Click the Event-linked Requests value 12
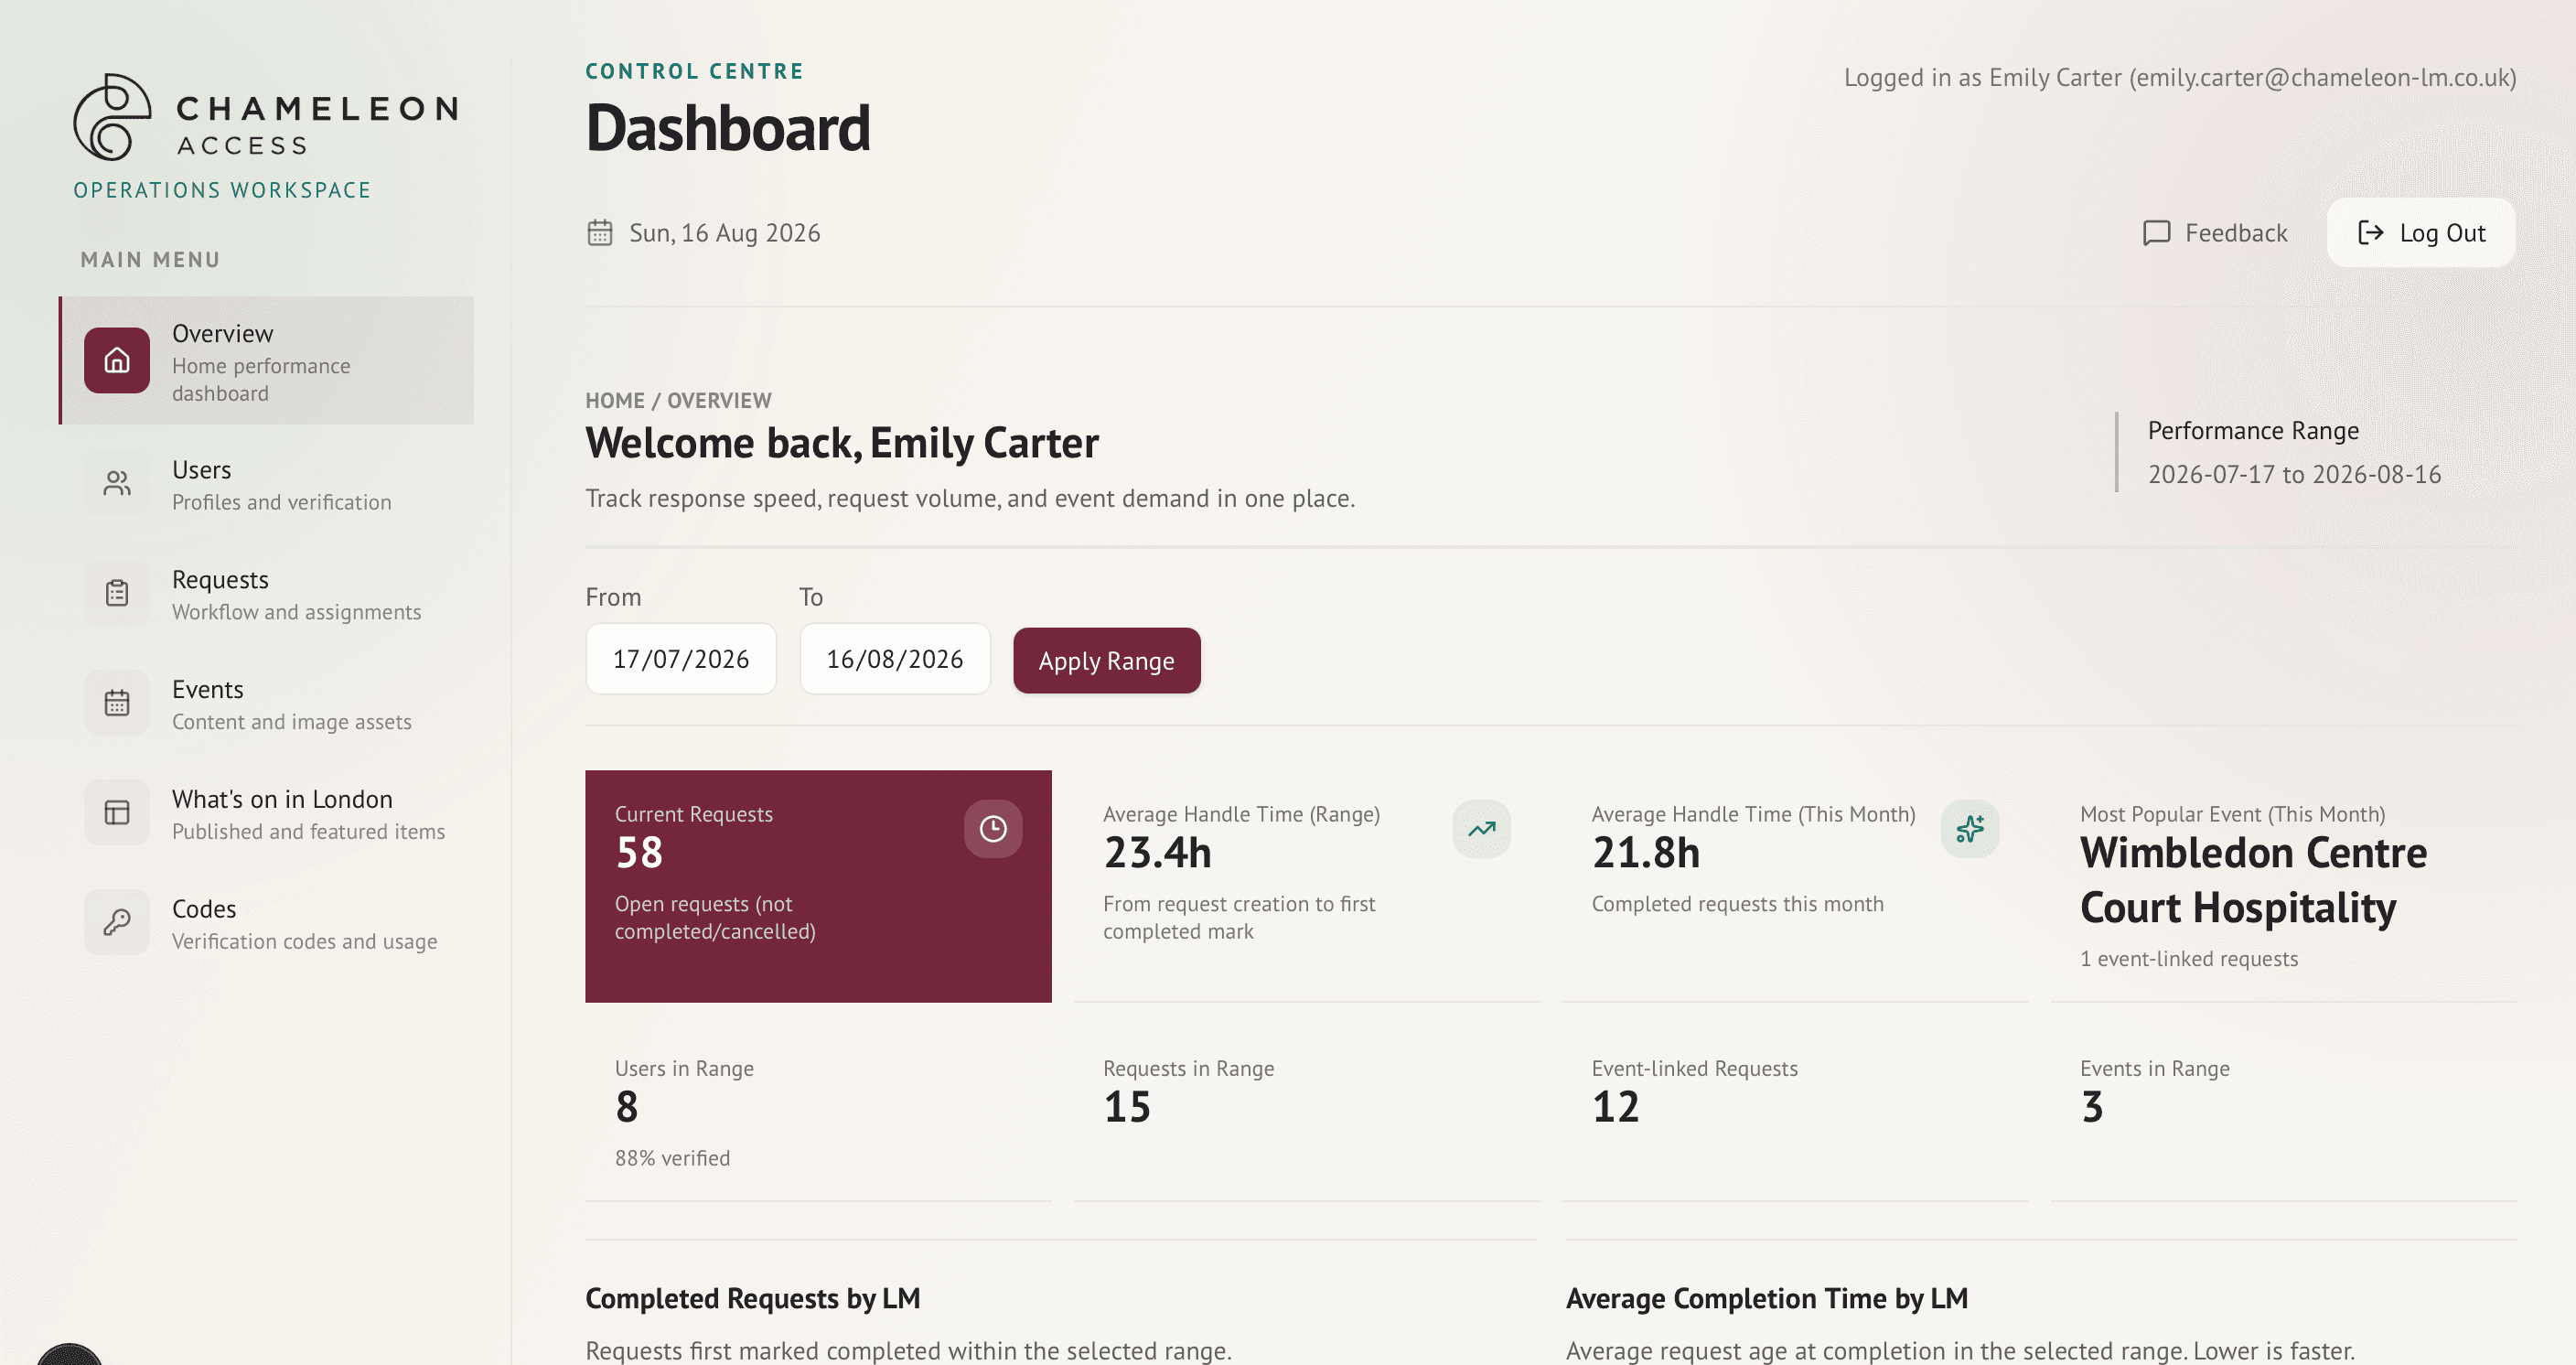 (1615, 1107)
